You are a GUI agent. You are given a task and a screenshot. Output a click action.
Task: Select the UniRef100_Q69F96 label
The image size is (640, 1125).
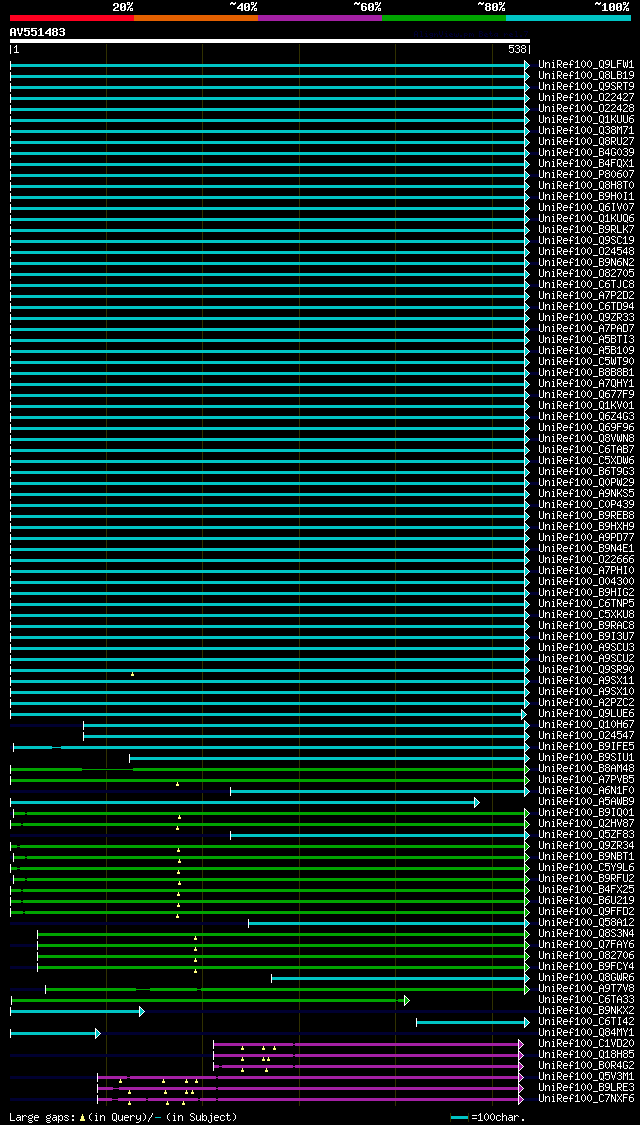point(586,428)
